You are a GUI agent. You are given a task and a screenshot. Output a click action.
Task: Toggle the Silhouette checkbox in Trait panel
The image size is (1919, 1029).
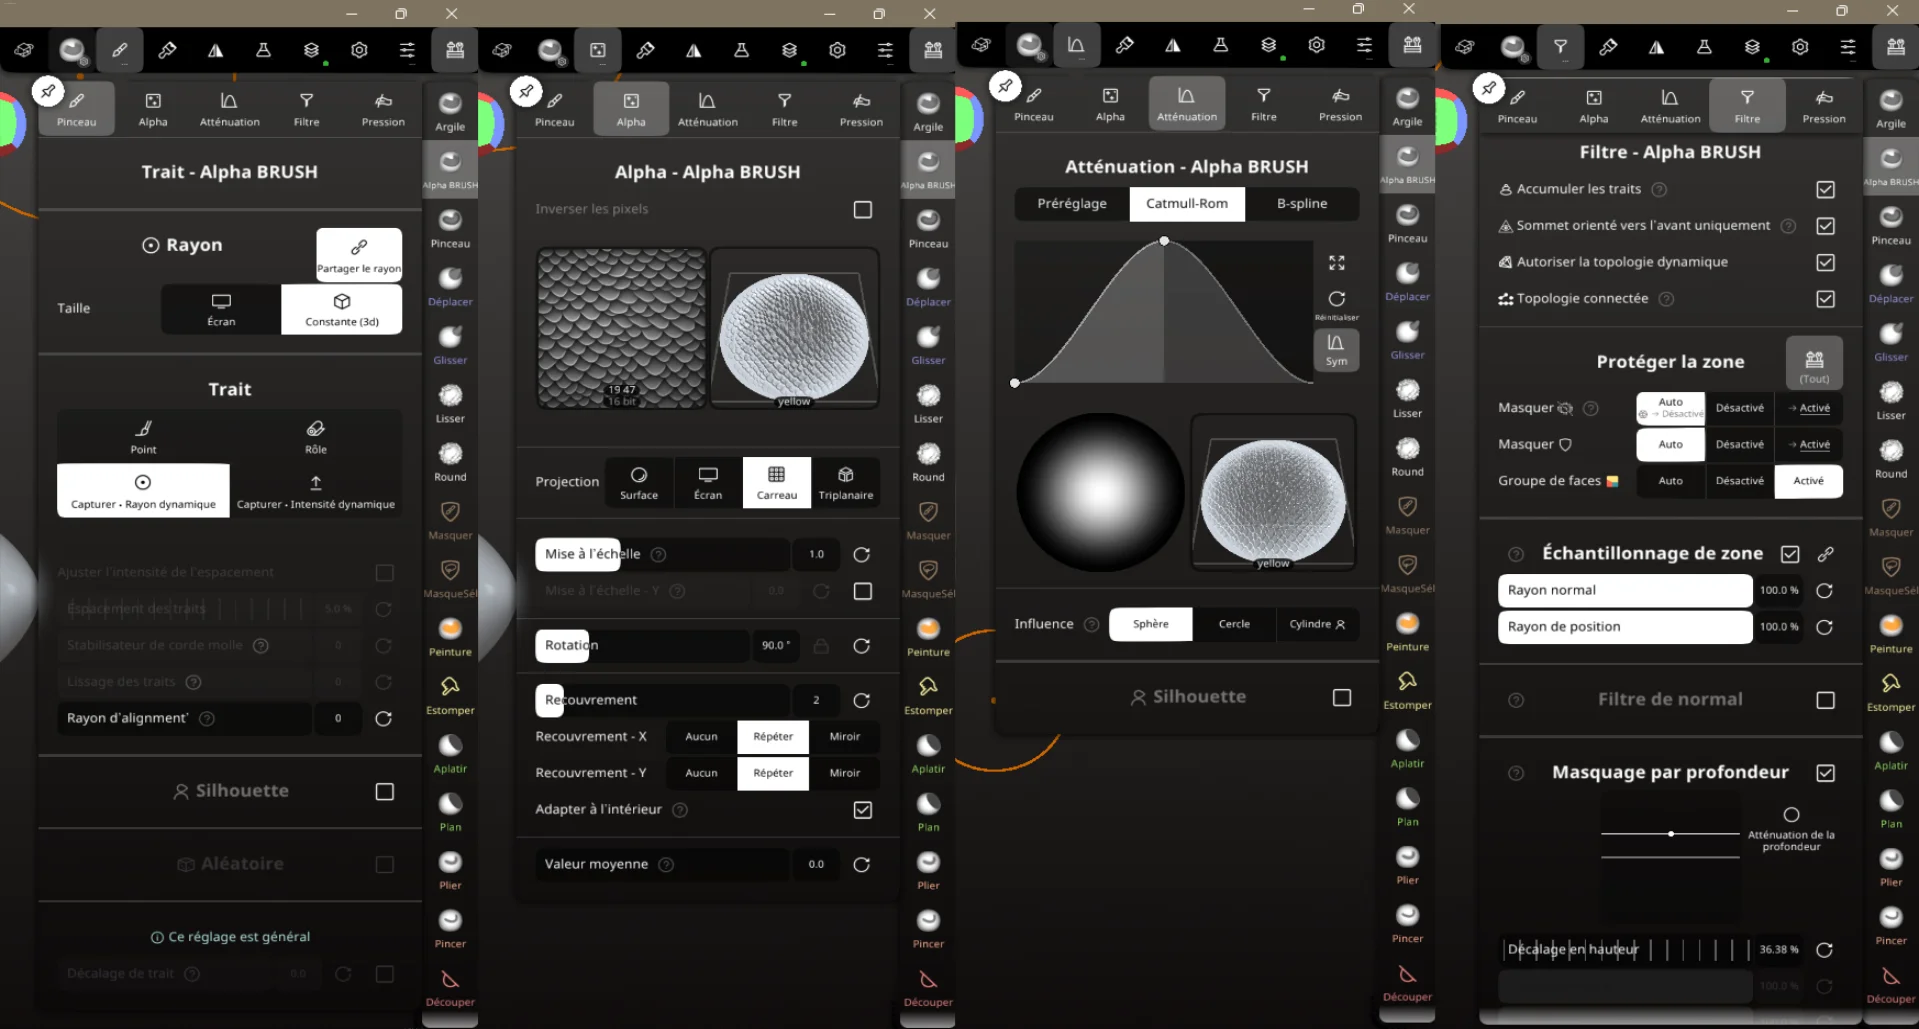pyautogui.click(x=384, y=792)
